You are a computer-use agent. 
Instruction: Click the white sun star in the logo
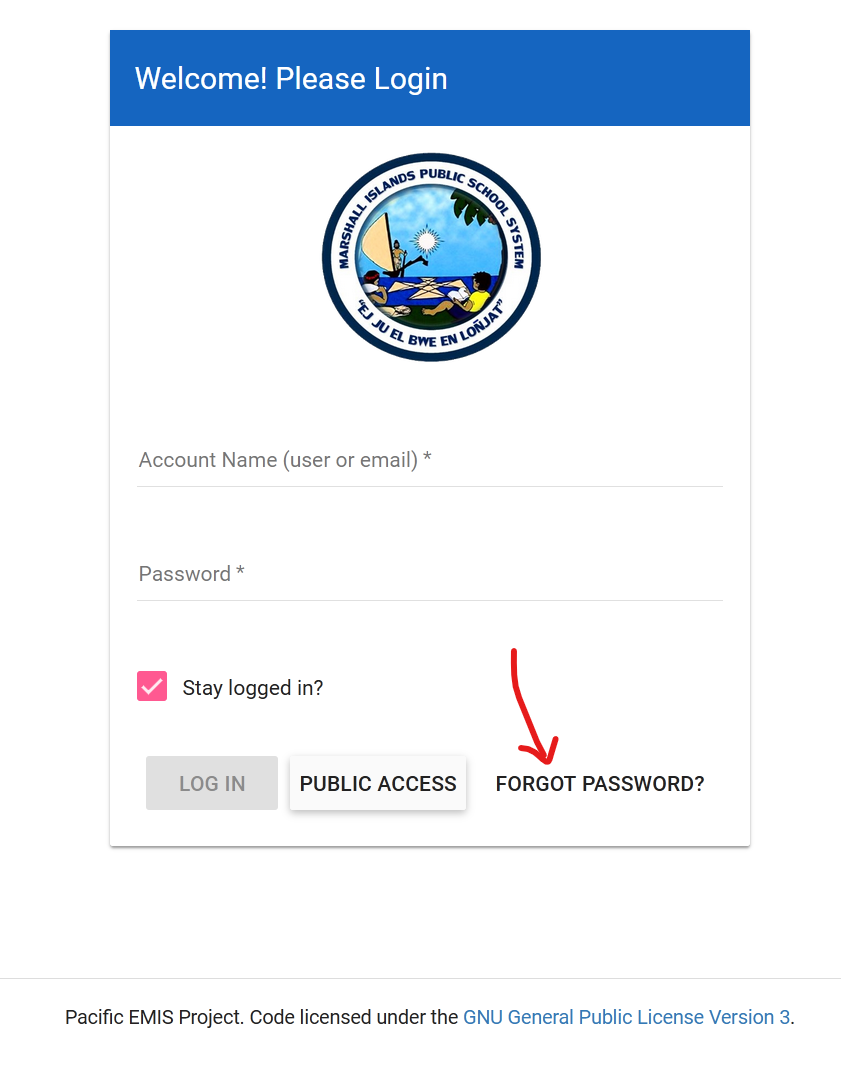point(426,240)
